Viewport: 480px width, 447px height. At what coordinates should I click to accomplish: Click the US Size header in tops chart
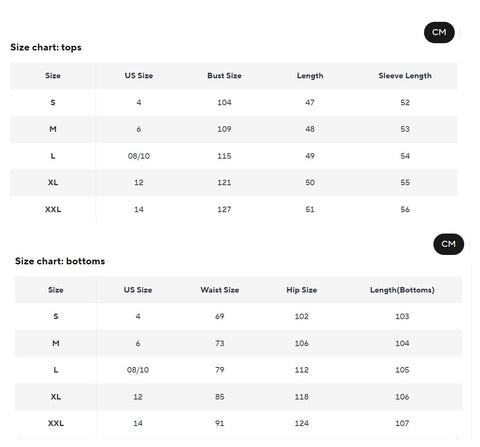(139, 76)
